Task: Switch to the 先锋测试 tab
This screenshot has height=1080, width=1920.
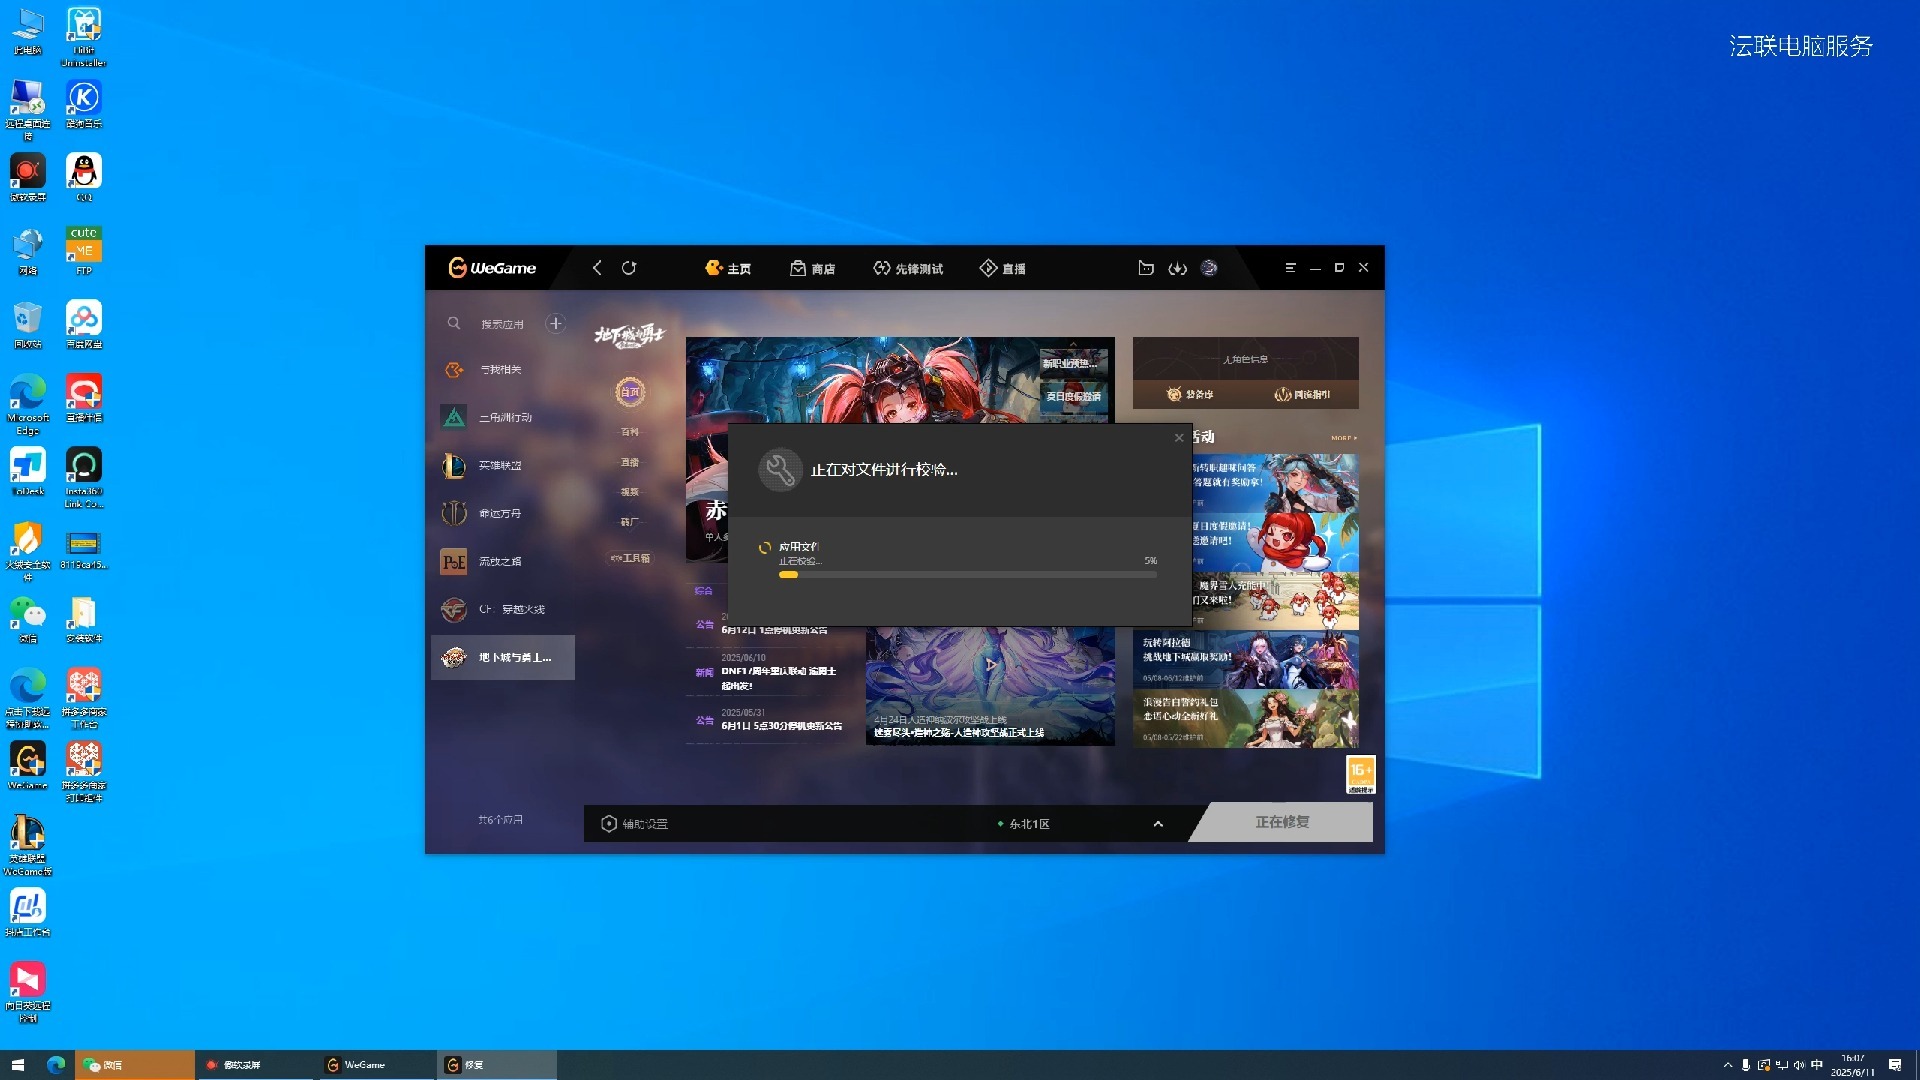Action: coord(908,268)
